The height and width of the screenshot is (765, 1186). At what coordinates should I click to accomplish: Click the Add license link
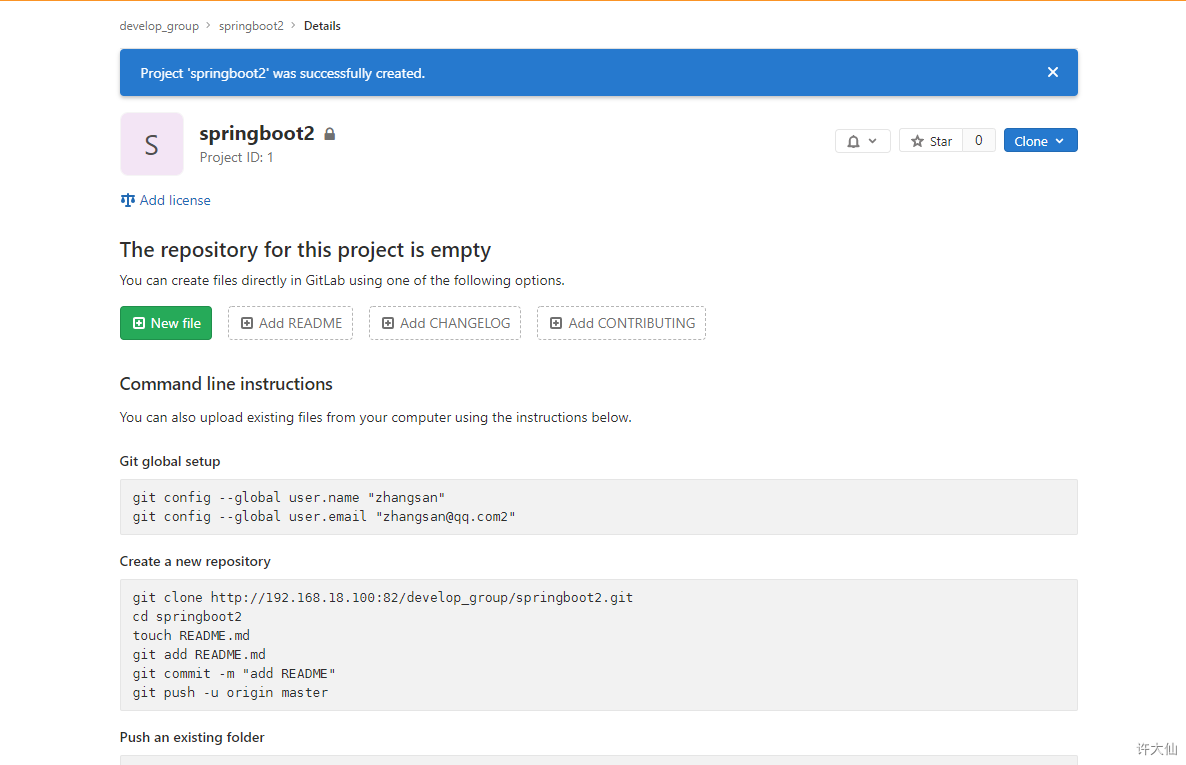(175, 200)
